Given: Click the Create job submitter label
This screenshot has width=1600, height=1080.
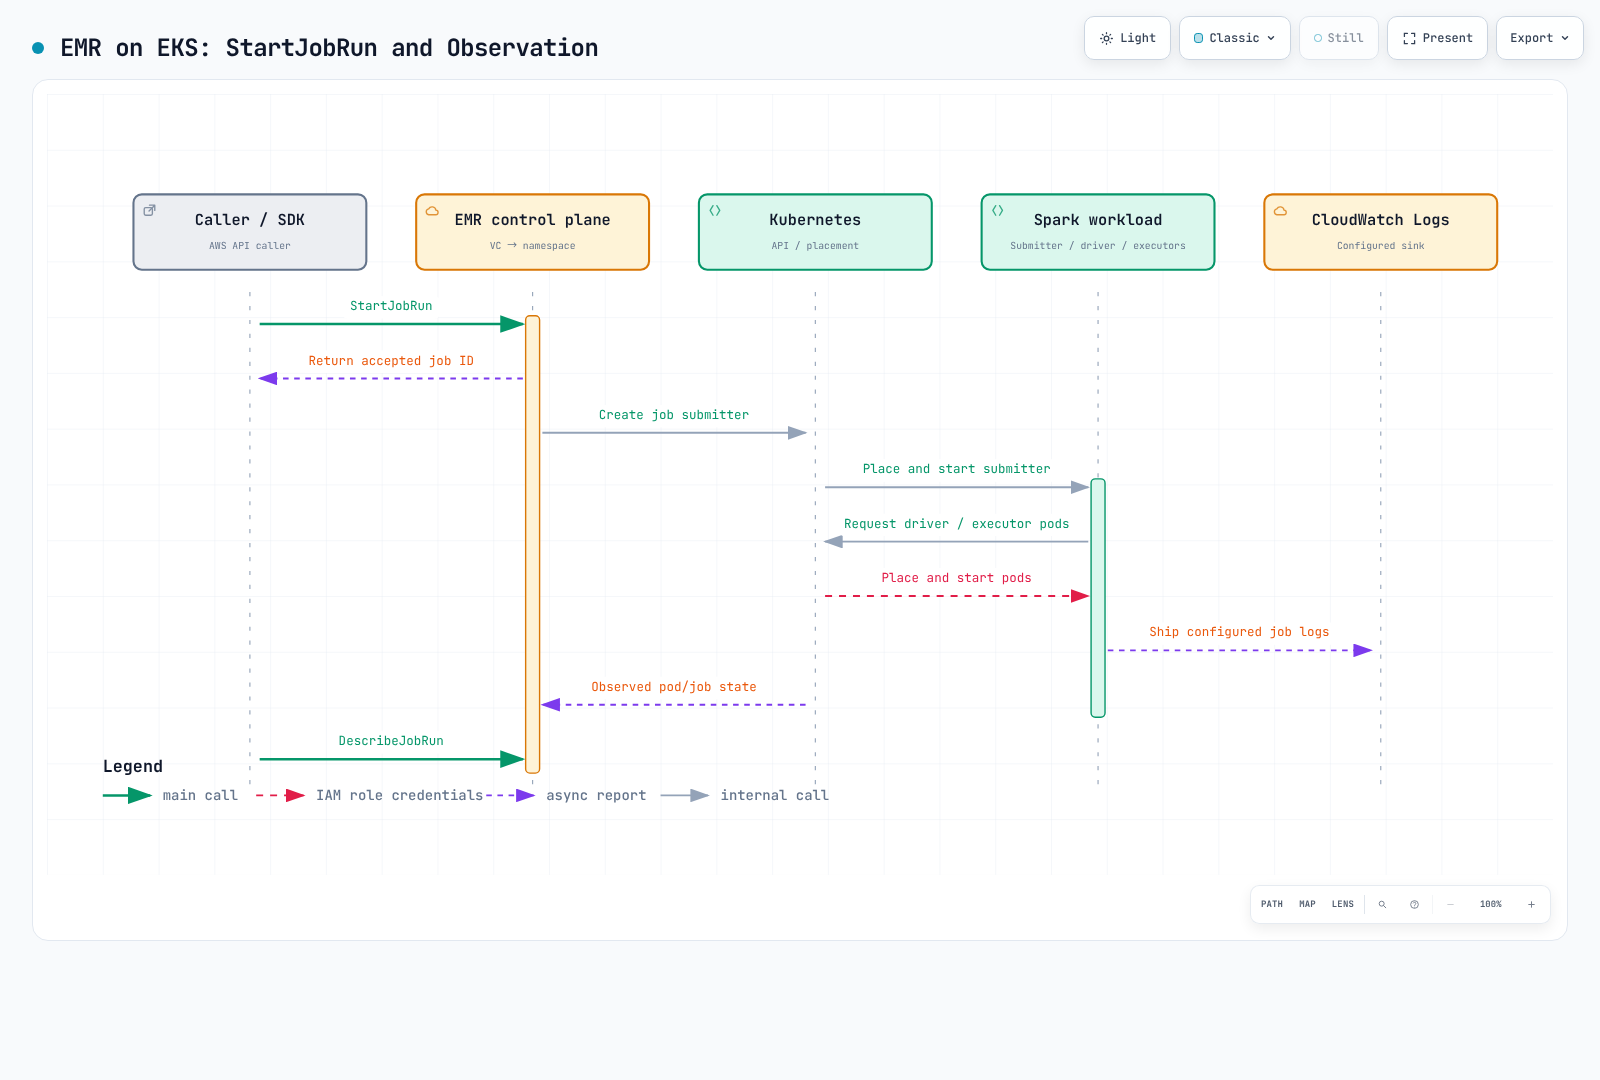Looking at the screenshot, I should [674, 415].
